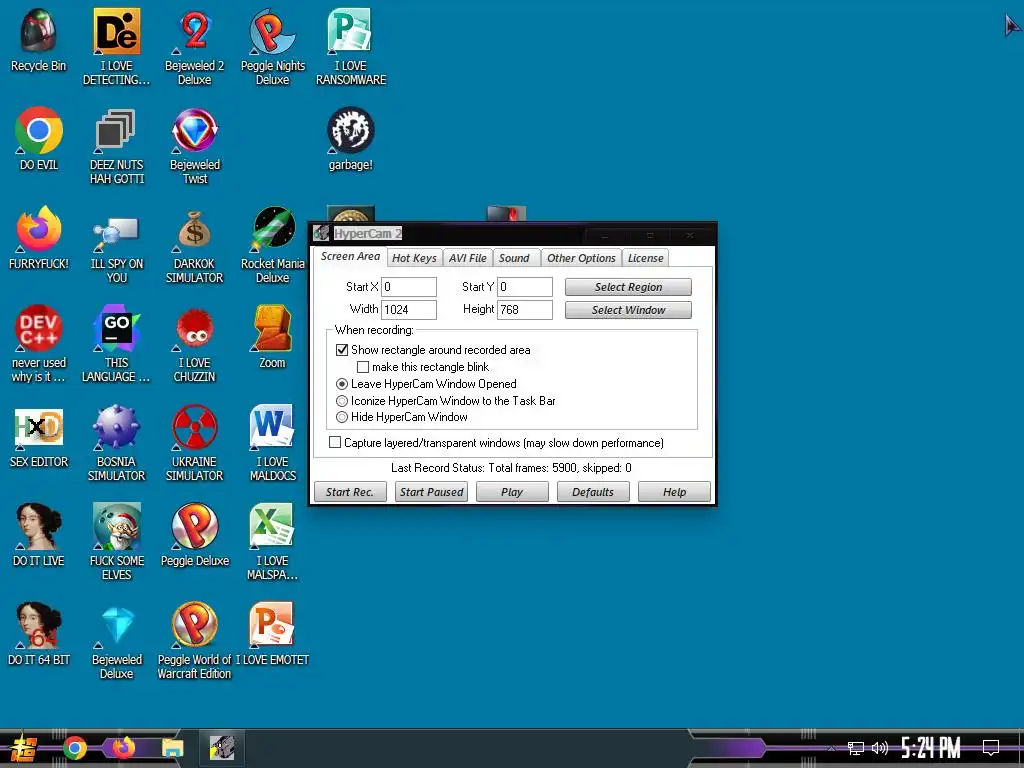1024x768 pixels.
Task: Select Hide HyperCam Window option
Action: click(x=342, y=417)
